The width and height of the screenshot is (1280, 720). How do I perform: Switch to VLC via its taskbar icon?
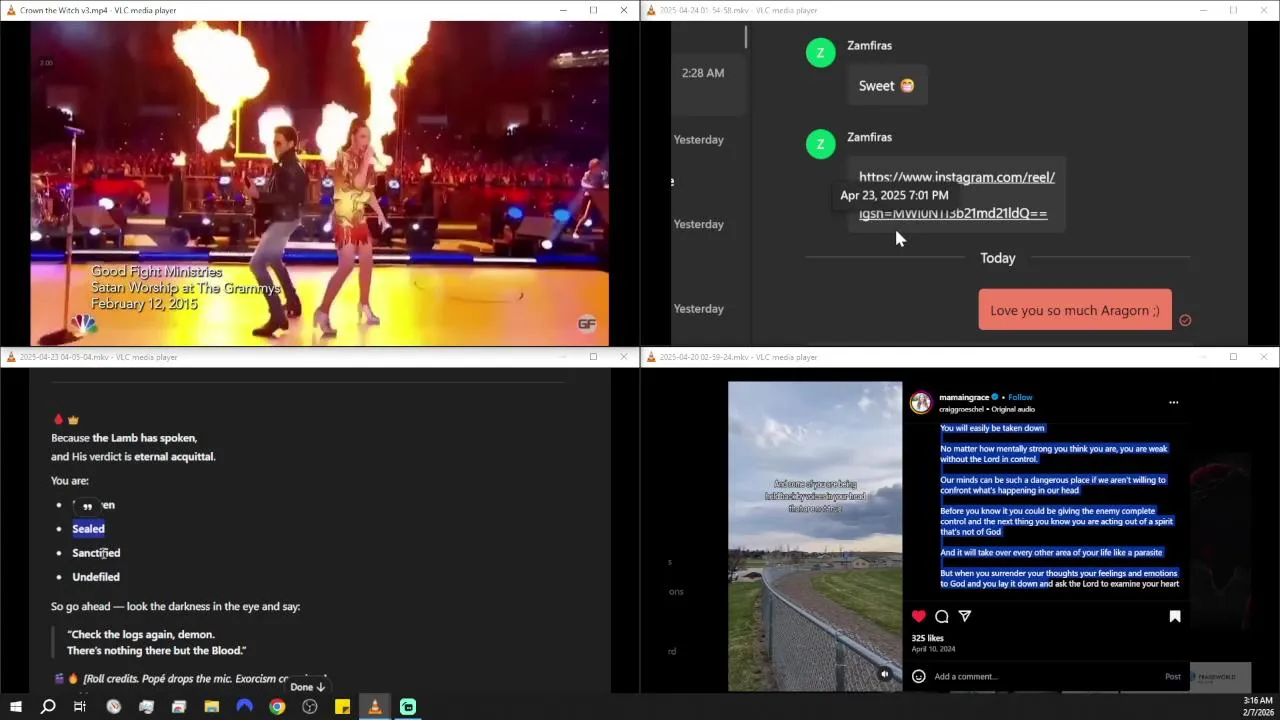click(x=375, y=707)
